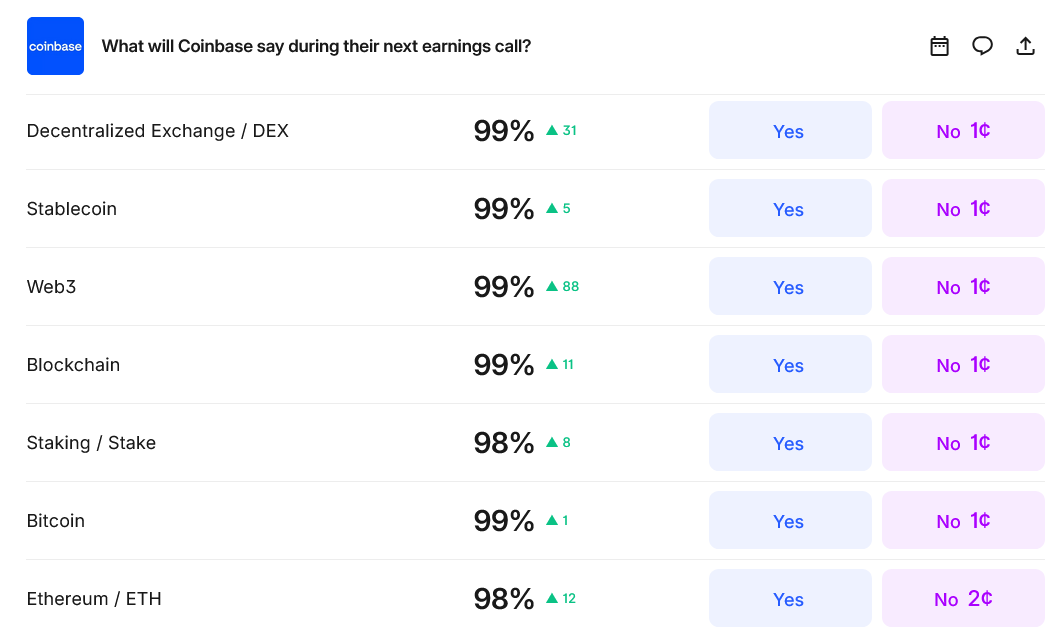Open the Coinbase earnings call question title
The image size is (1063, 633).
(x=318, y=46)
